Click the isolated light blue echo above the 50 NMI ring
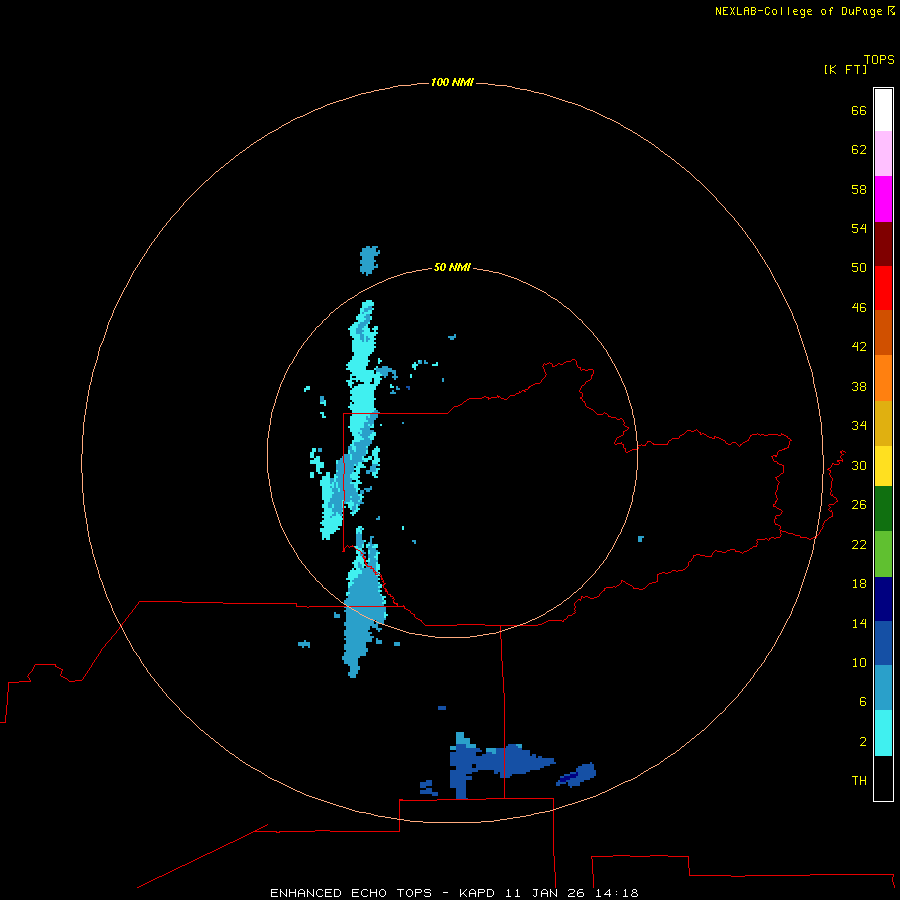The width and height of the screenshot is (900, 900). click(x=369, y=260)
